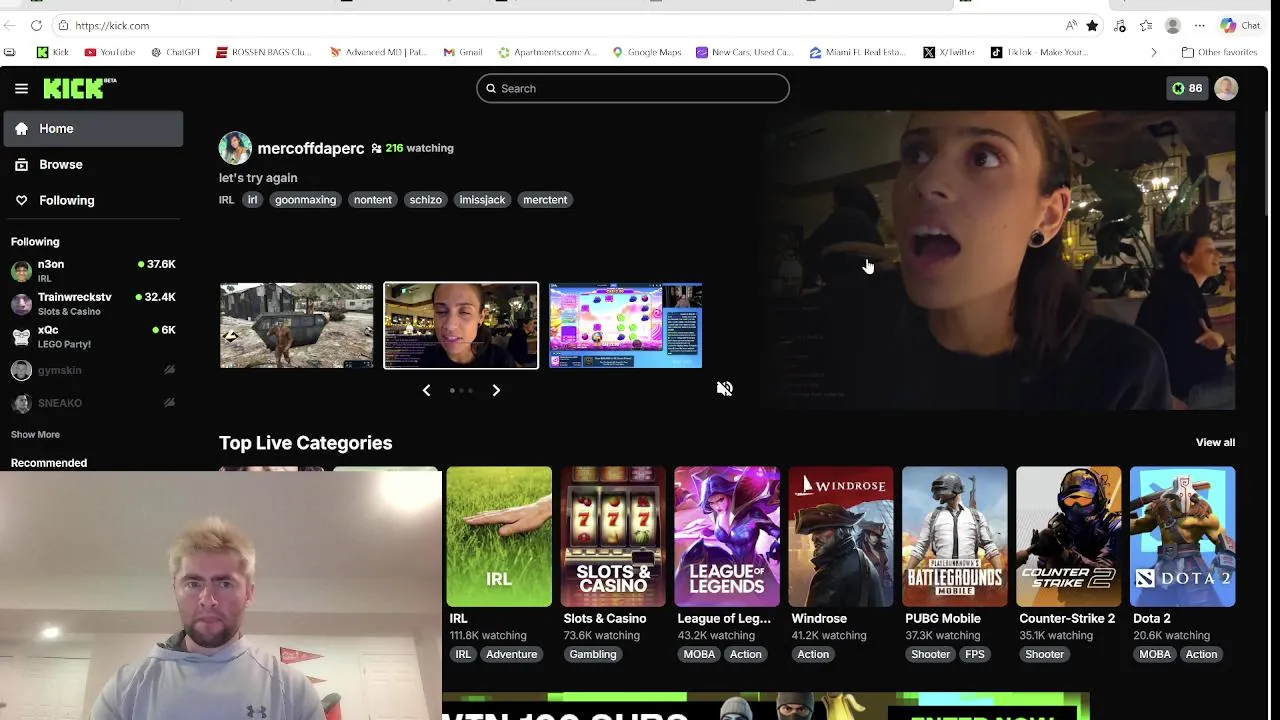Open the Kick bookmark in favorites bar
1280x720 pixels.
[x=53, y=52]
